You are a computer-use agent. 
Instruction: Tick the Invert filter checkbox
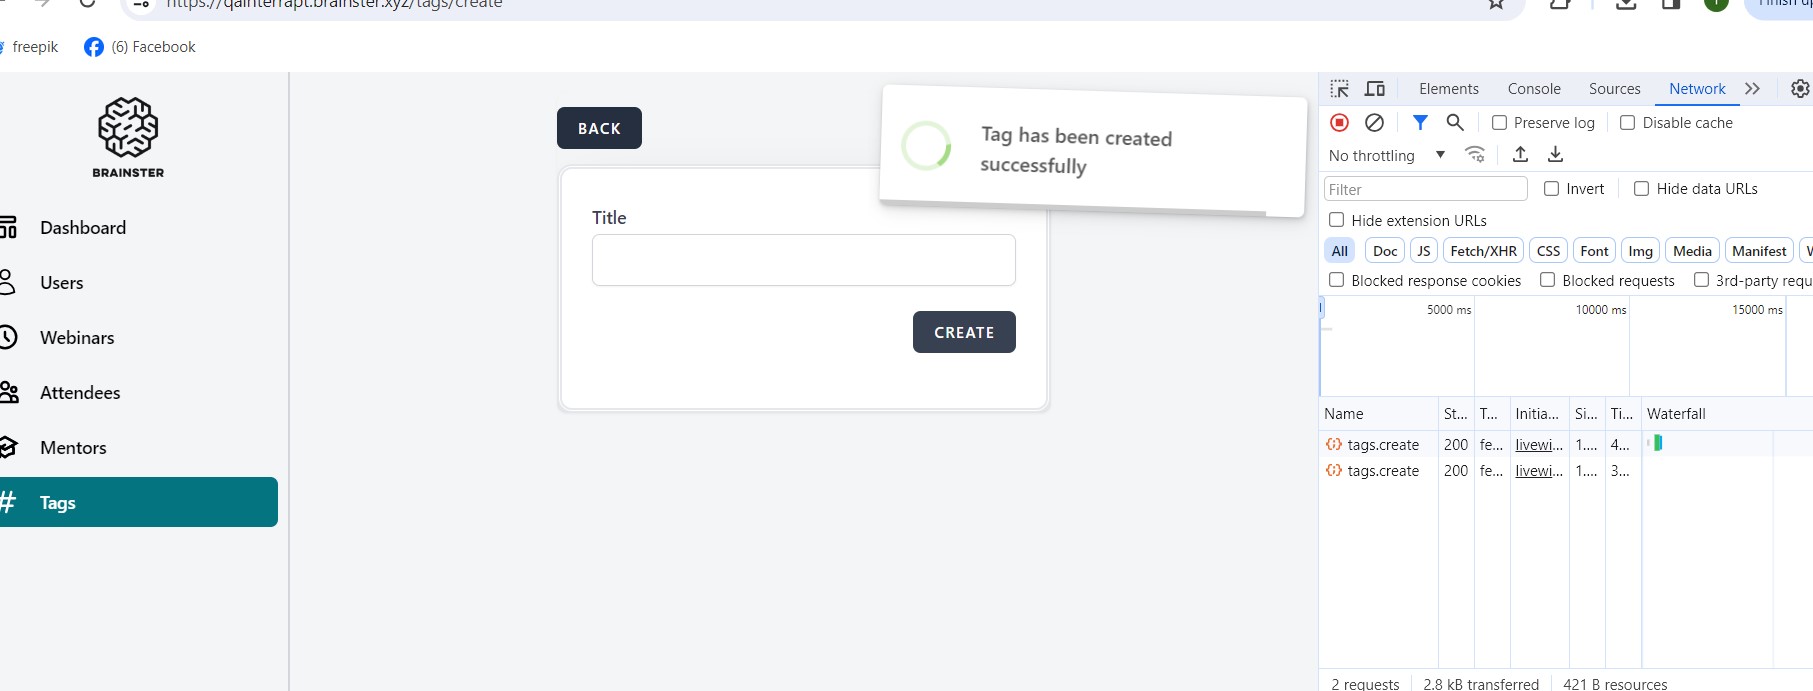[1551, 189]
